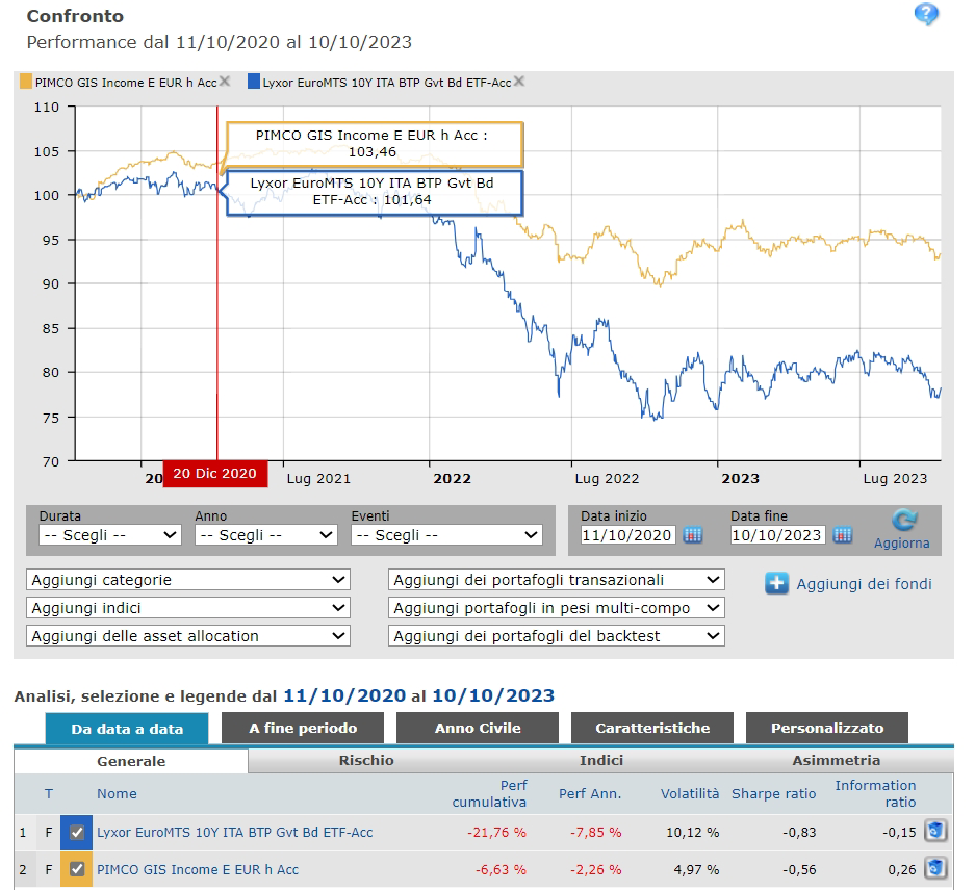Click the Lyxor row detail icon
977x890 pixels.
(935, 831)
